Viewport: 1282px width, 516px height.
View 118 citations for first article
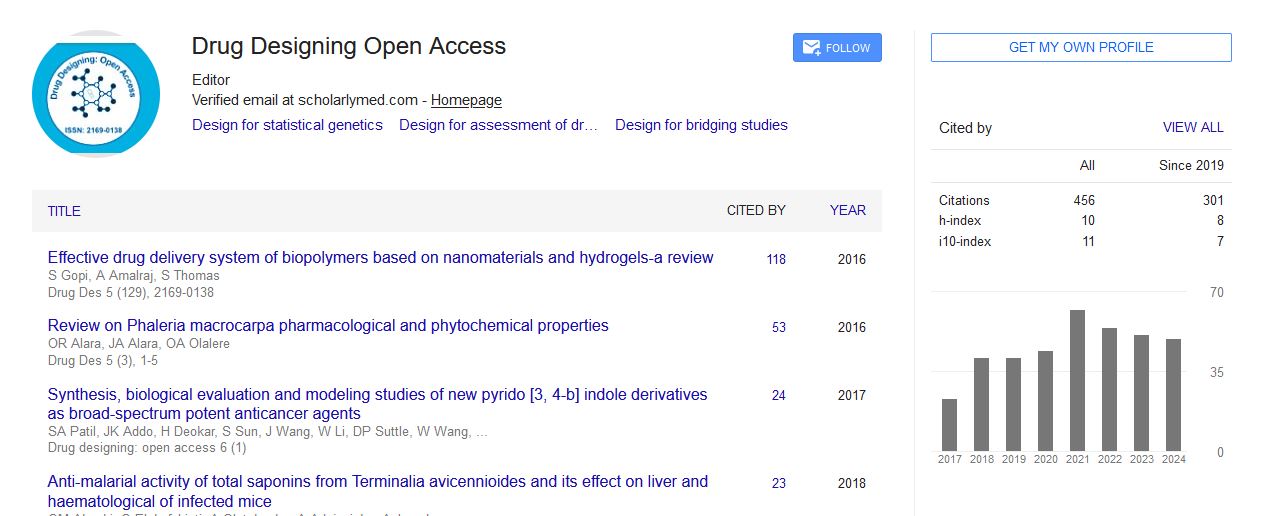776,260
